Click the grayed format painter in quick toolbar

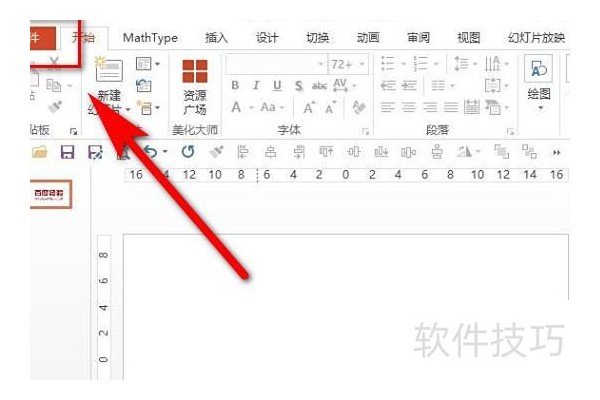tap(216, 152)
